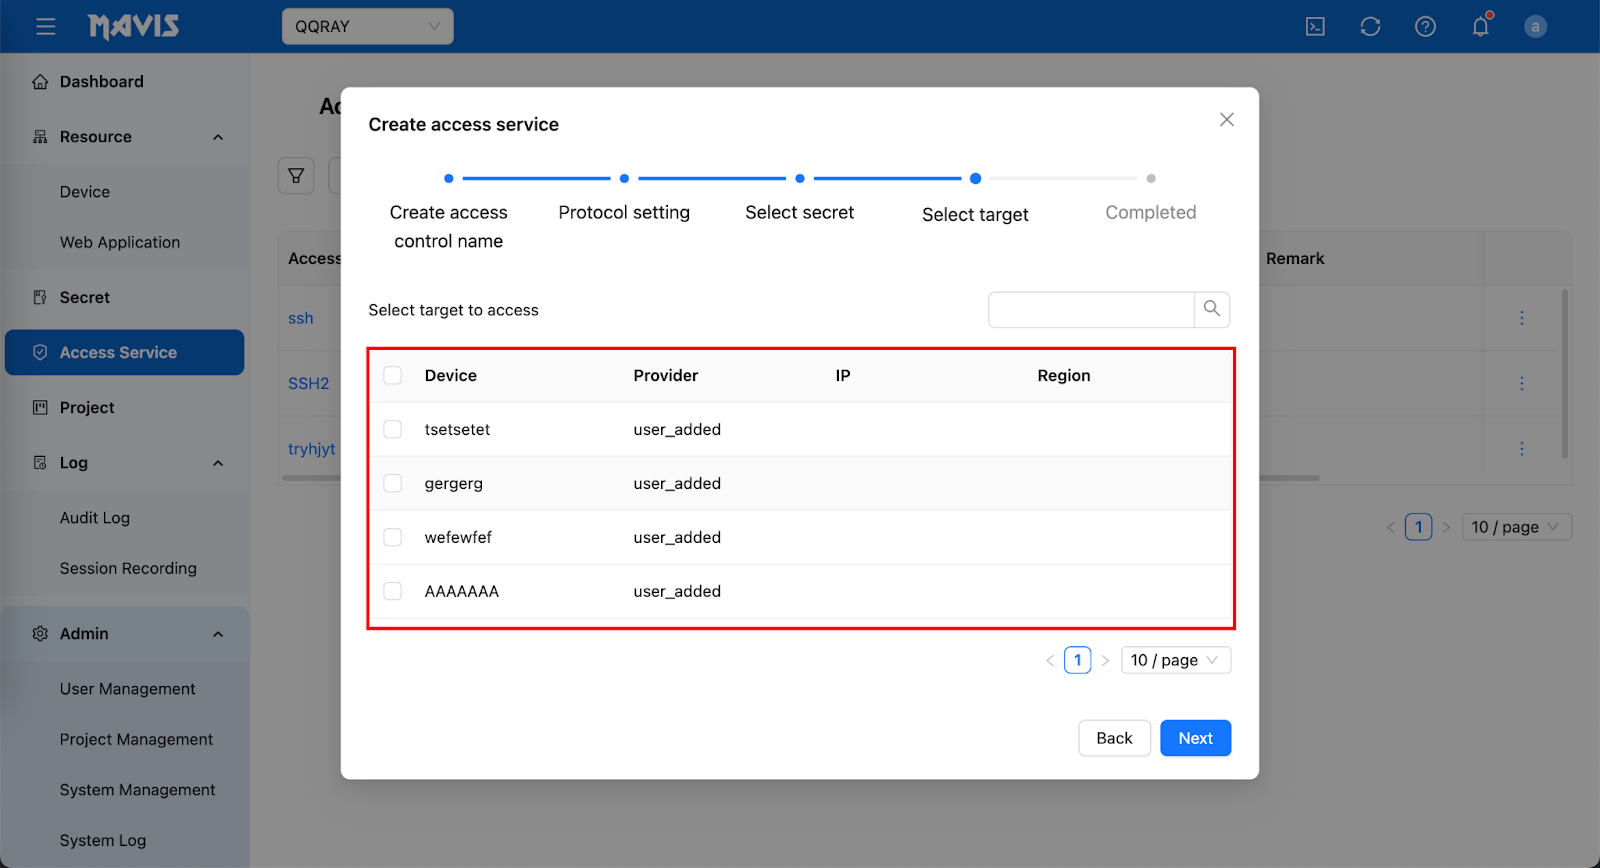The height and width of the screenshot is (868, 1600).
Task: Check the tsetsetet device checkbox
Action: point(393,429)
